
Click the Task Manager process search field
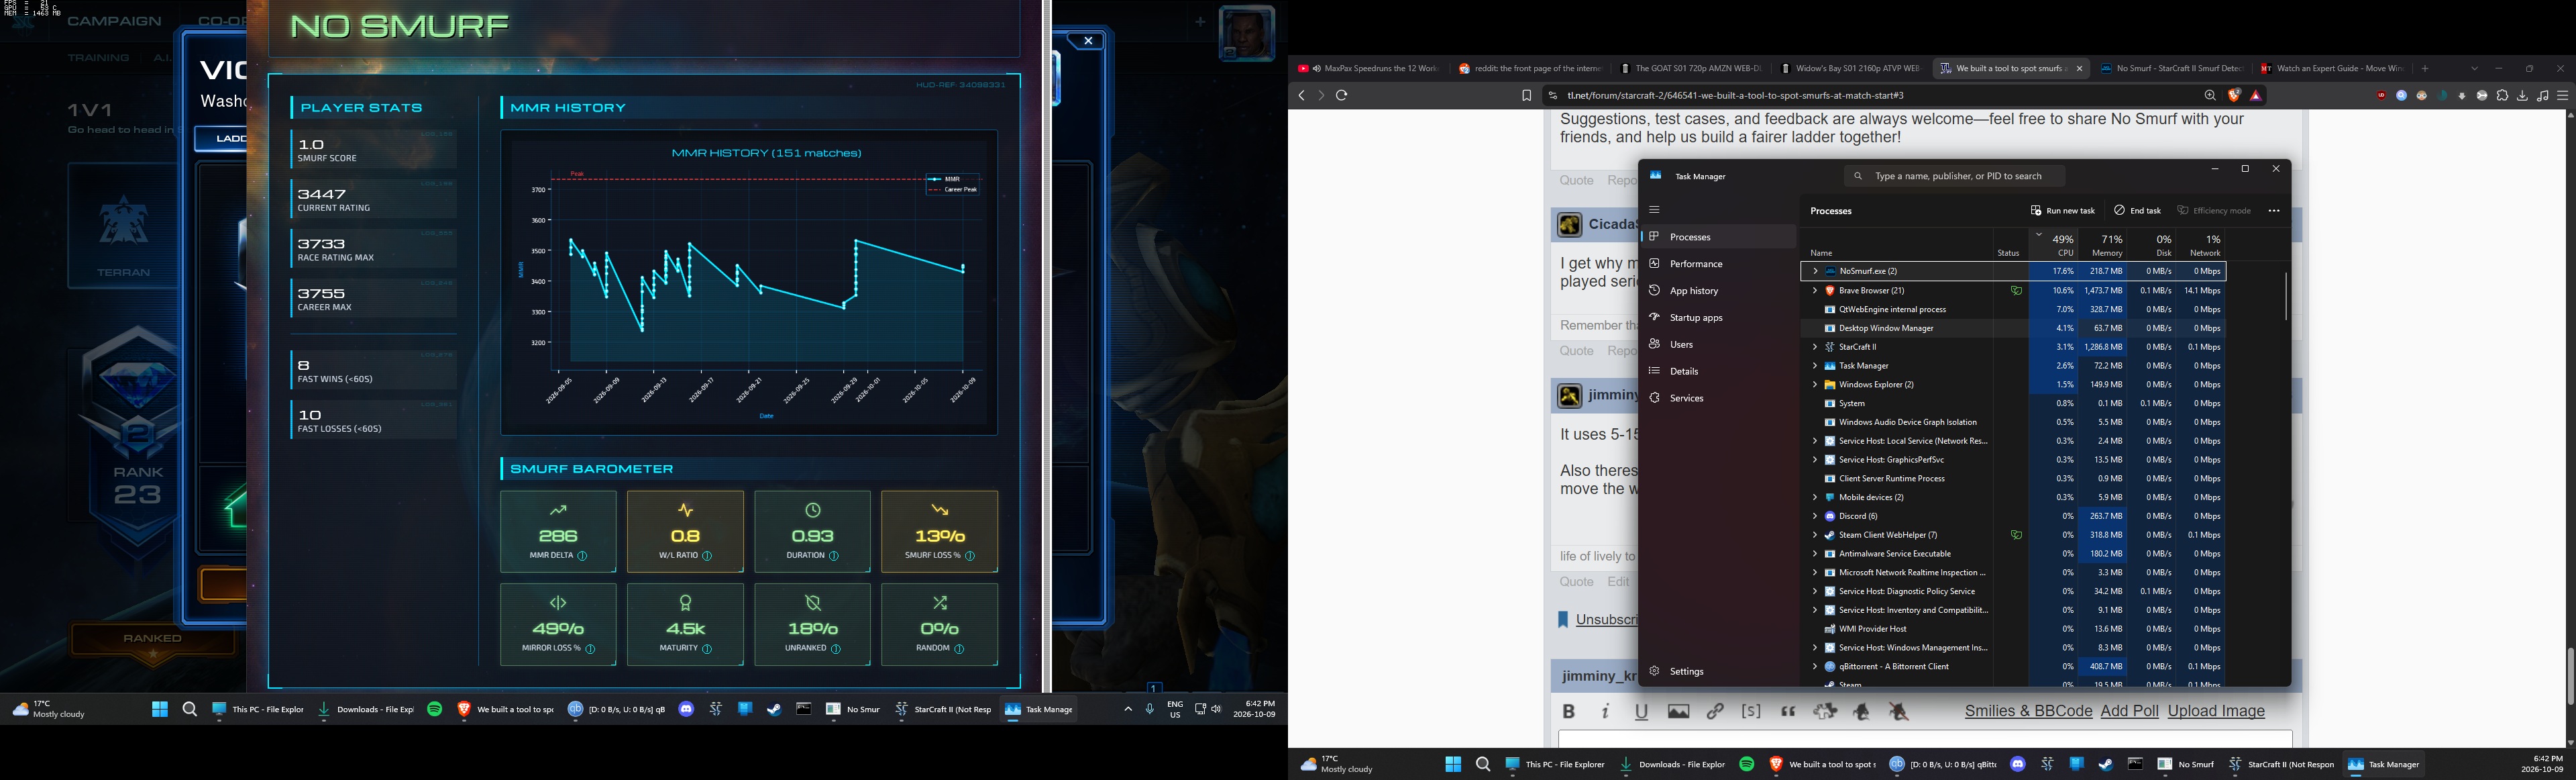[1955, 176]
